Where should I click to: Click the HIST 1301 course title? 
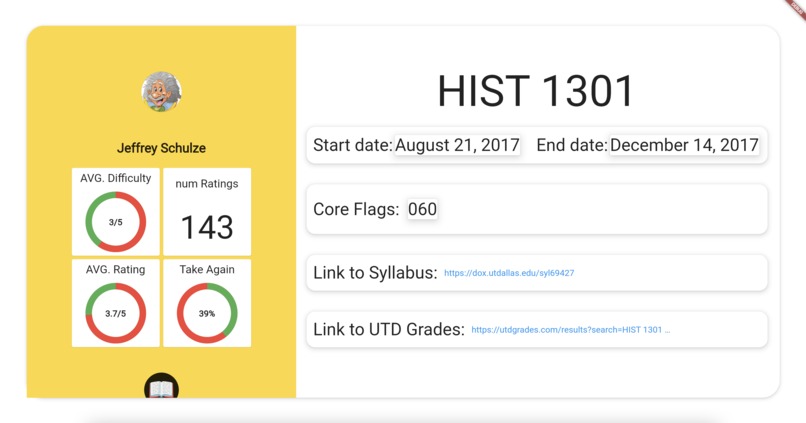point(535,91)
